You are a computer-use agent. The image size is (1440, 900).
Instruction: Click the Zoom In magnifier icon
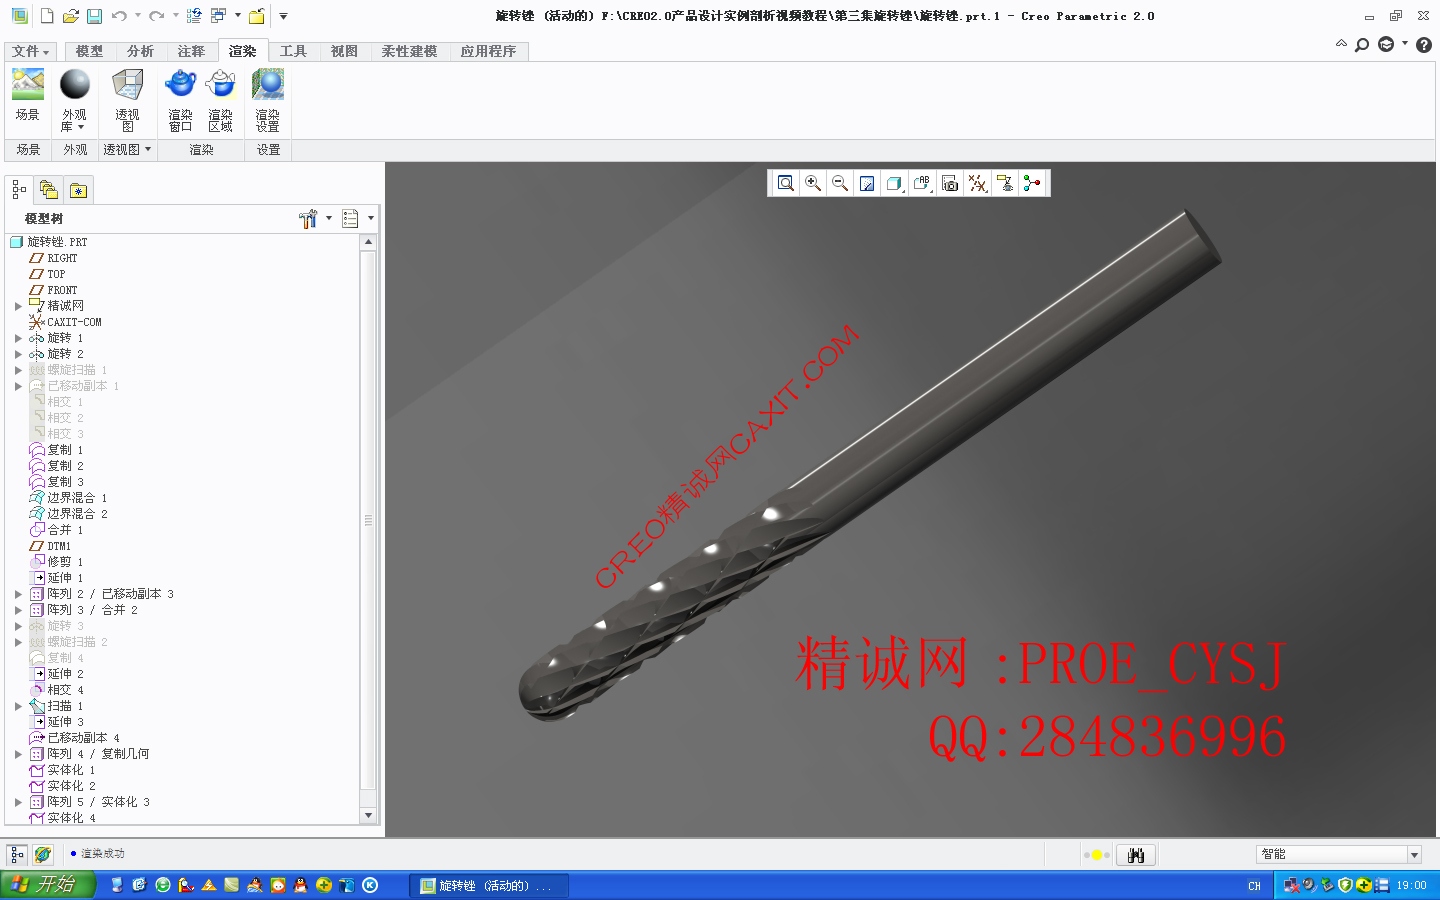click(813, 183)
